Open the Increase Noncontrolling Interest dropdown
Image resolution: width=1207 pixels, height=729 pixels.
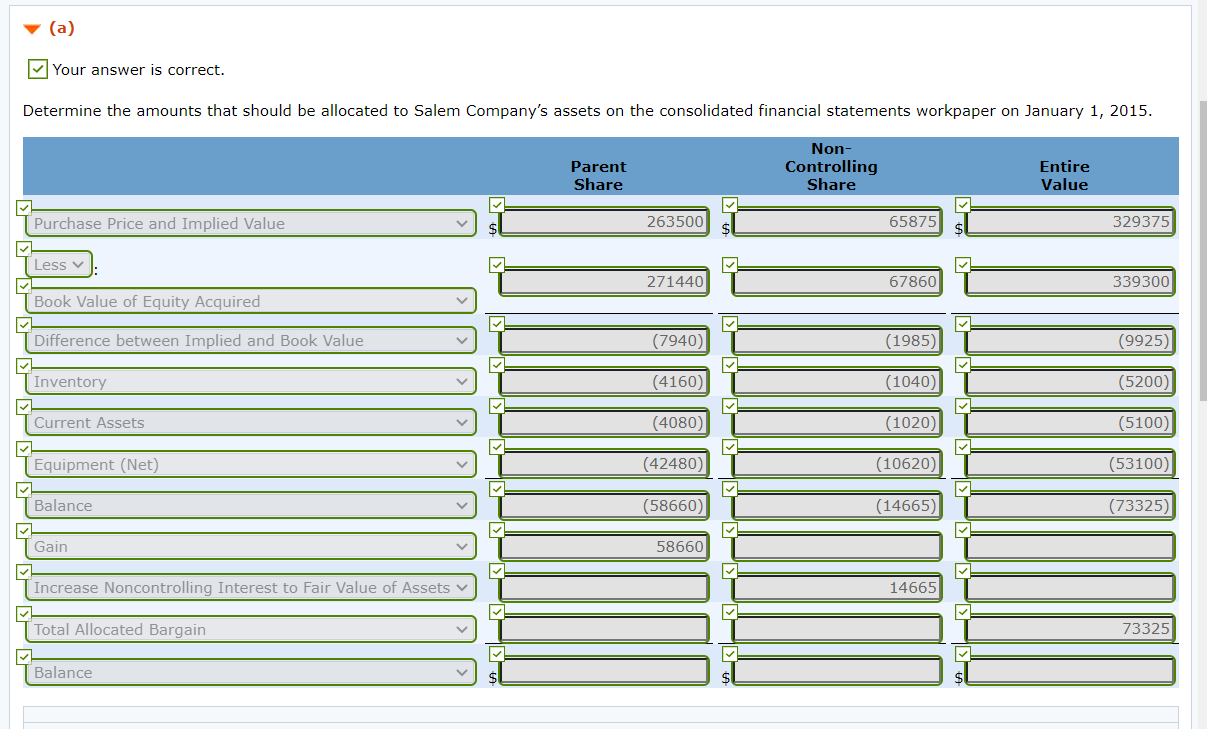(x=252, y=587)
